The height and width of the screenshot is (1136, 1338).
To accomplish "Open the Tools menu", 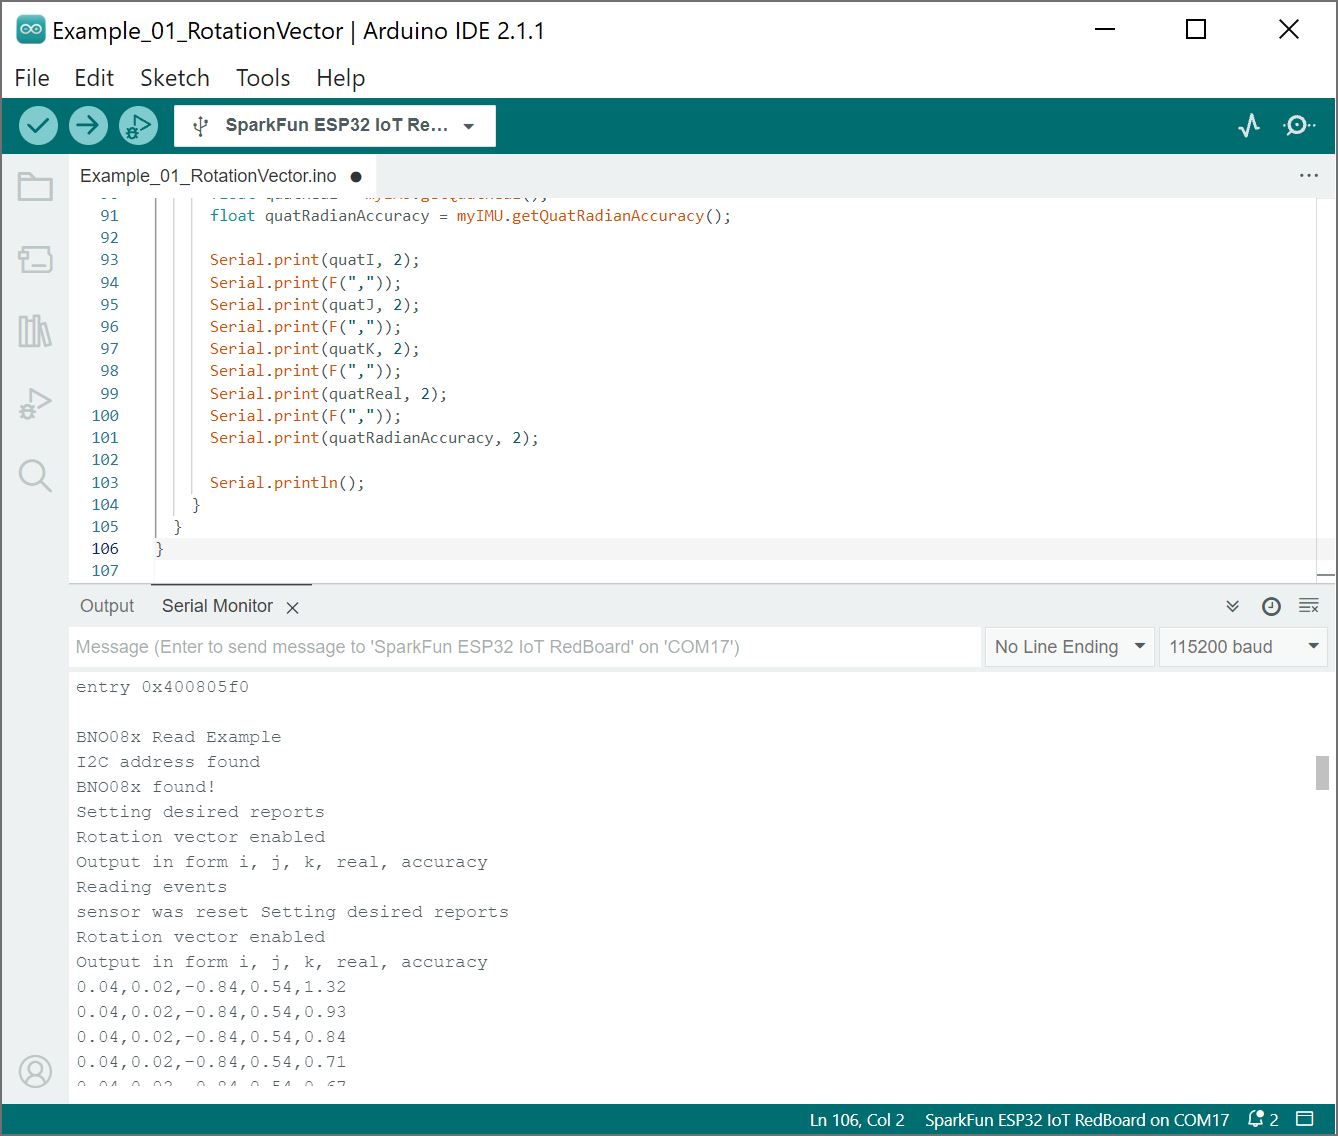I will (x=263, y=78).
